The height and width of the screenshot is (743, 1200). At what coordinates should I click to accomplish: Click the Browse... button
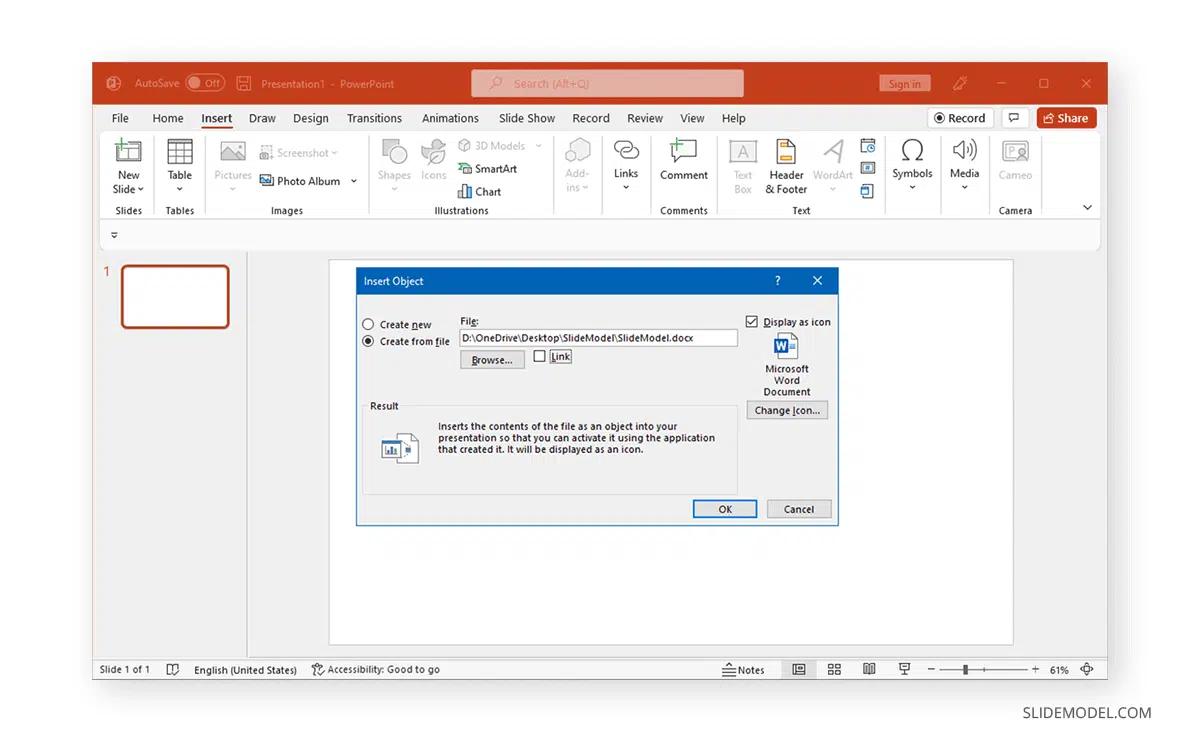point(492,360)
